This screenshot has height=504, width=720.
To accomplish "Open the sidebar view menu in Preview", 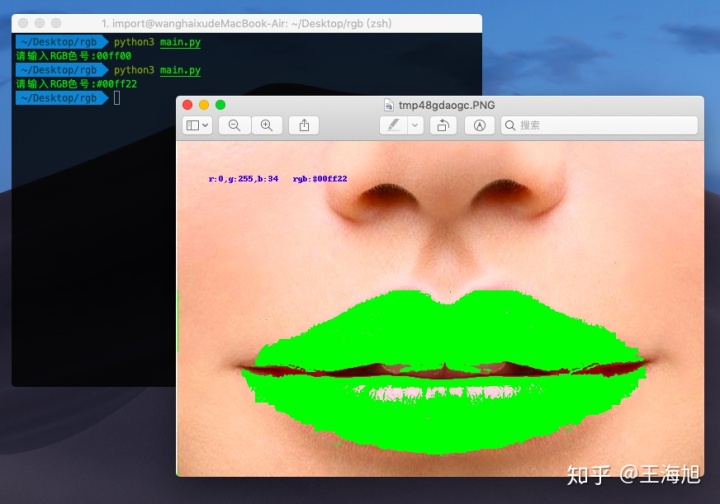I will pos(197,125).
